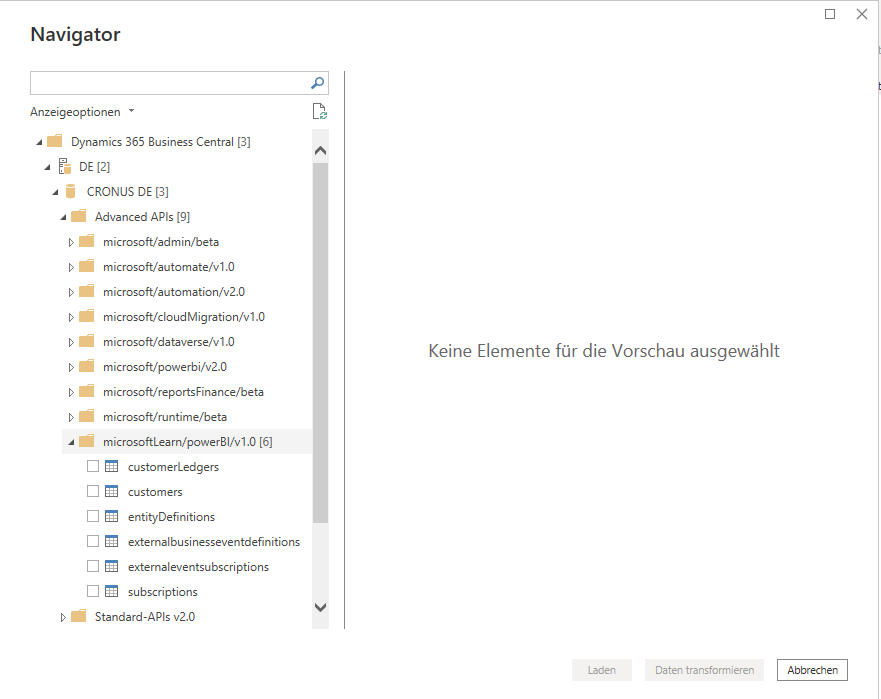Tick the subscriptions checkbox
The image size is (881, 699).
(x=93, y=591)
